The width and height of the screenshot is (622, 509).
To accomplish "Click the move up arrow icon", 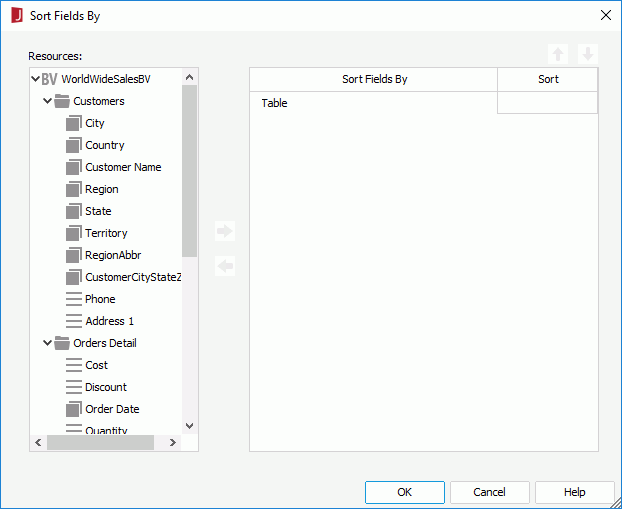I will click(558, 54).
